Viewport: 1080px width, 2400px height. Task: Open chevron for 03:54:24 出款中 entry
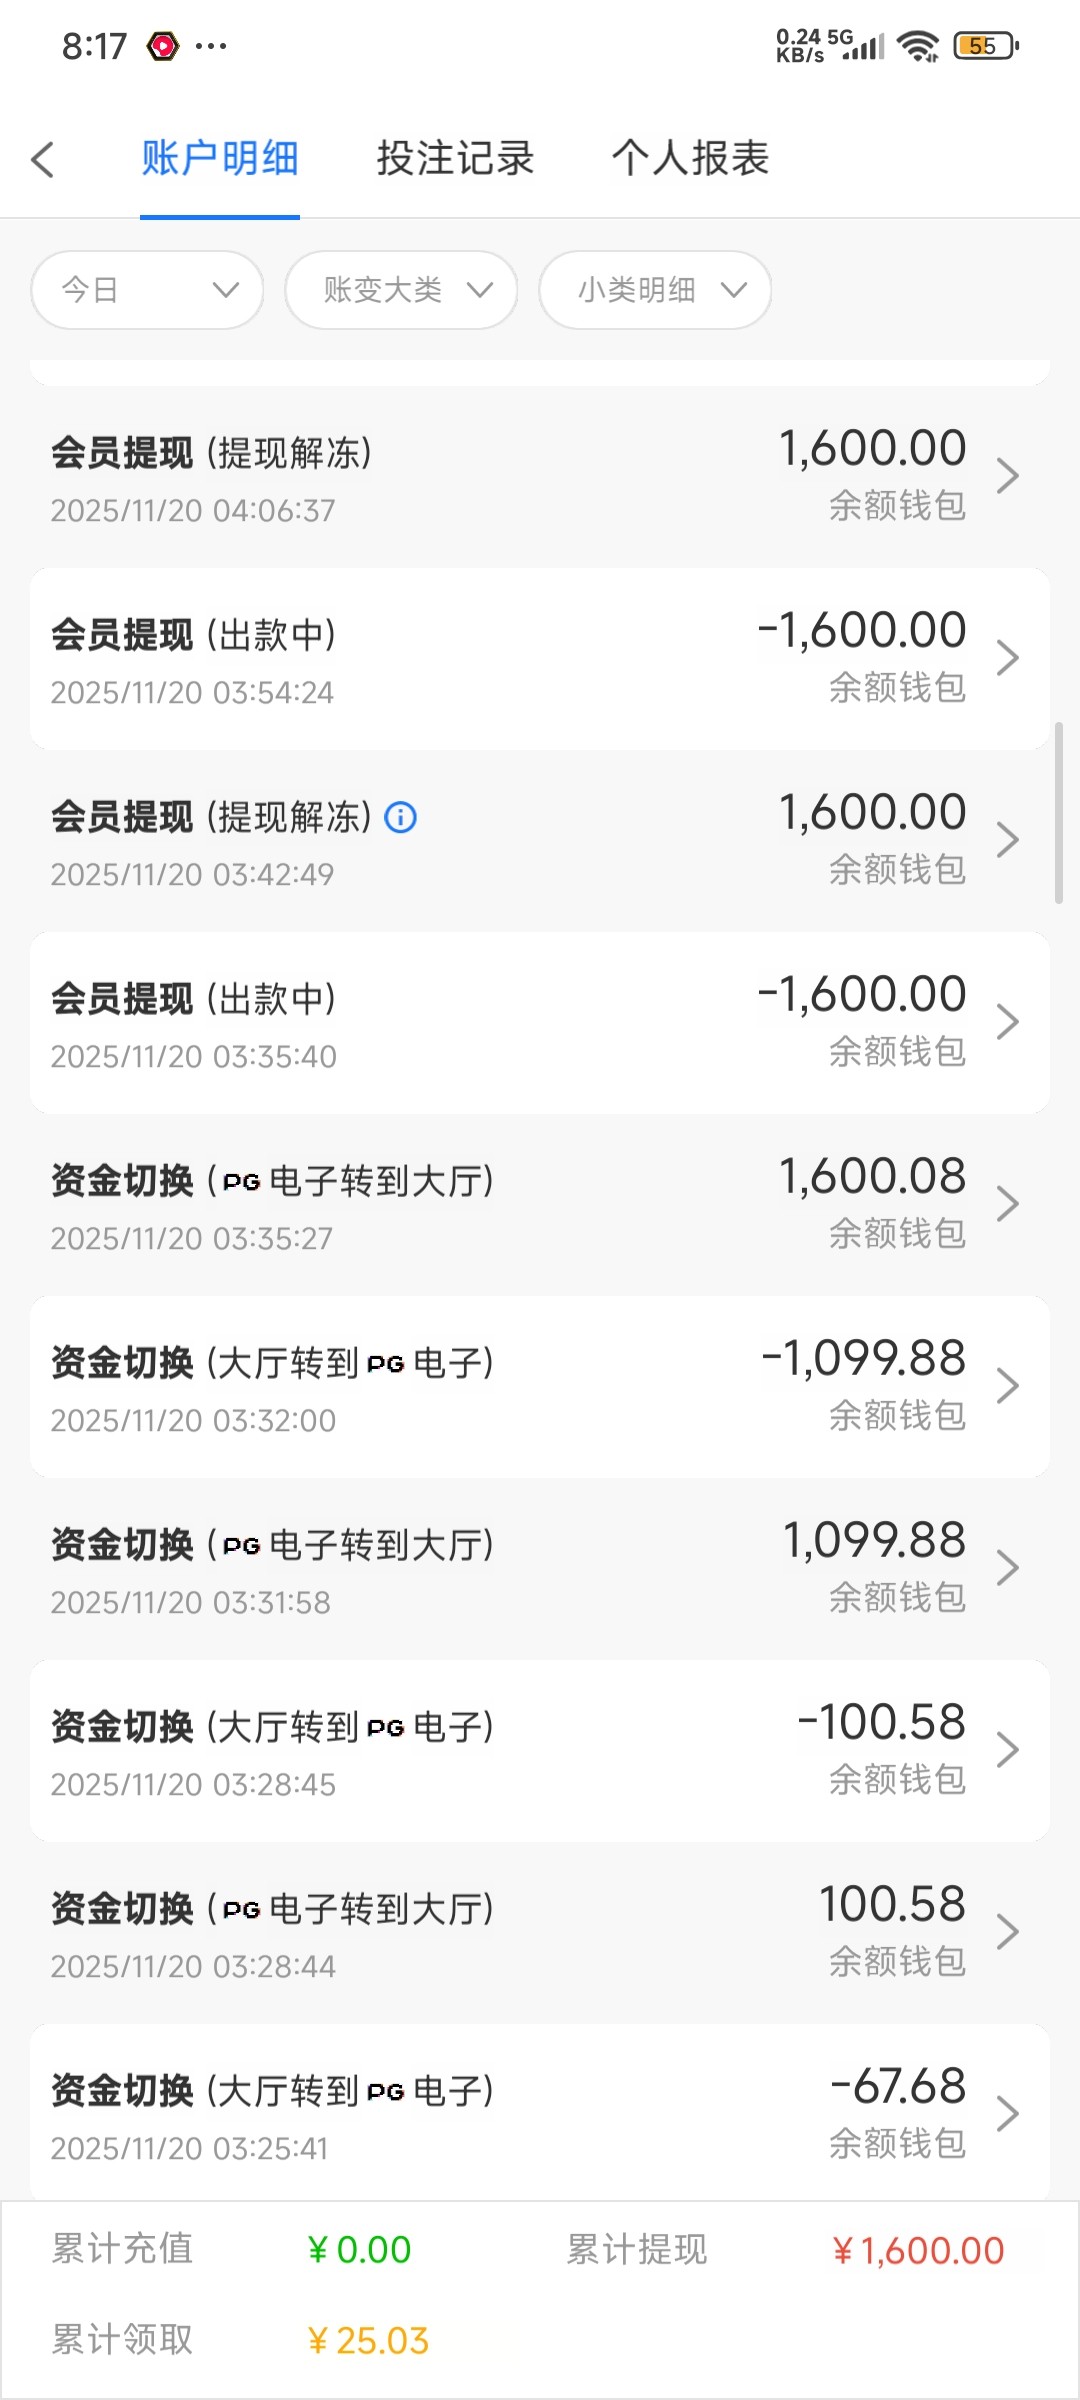click(1007, 658)
